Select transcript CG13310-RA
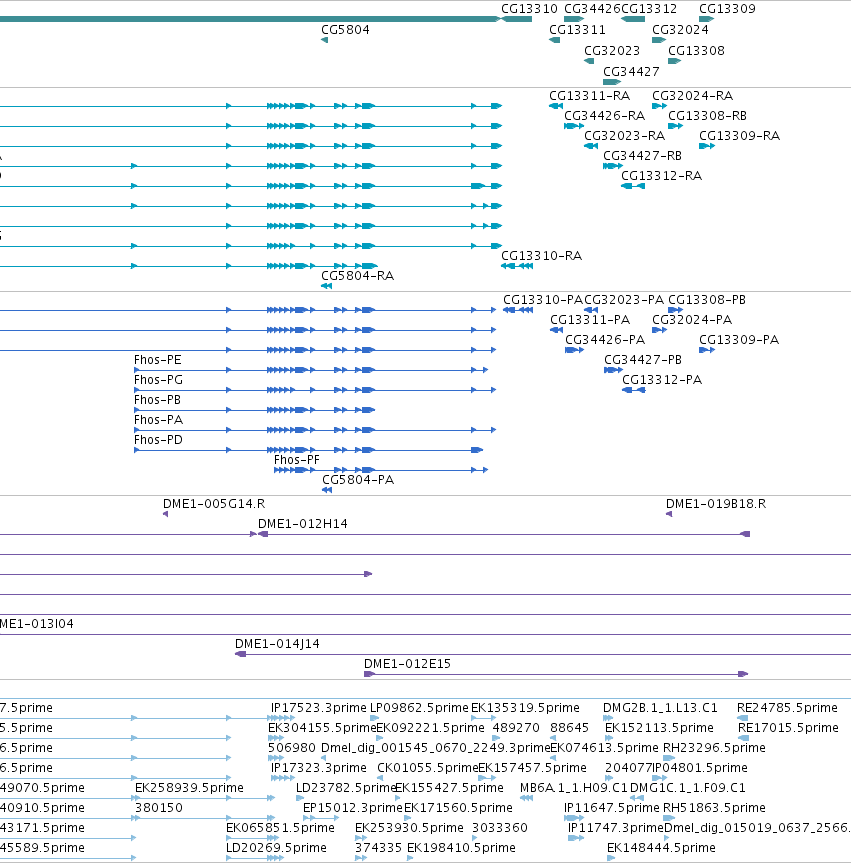This screenshot has width=851, height=863. [x=541, y=255]
